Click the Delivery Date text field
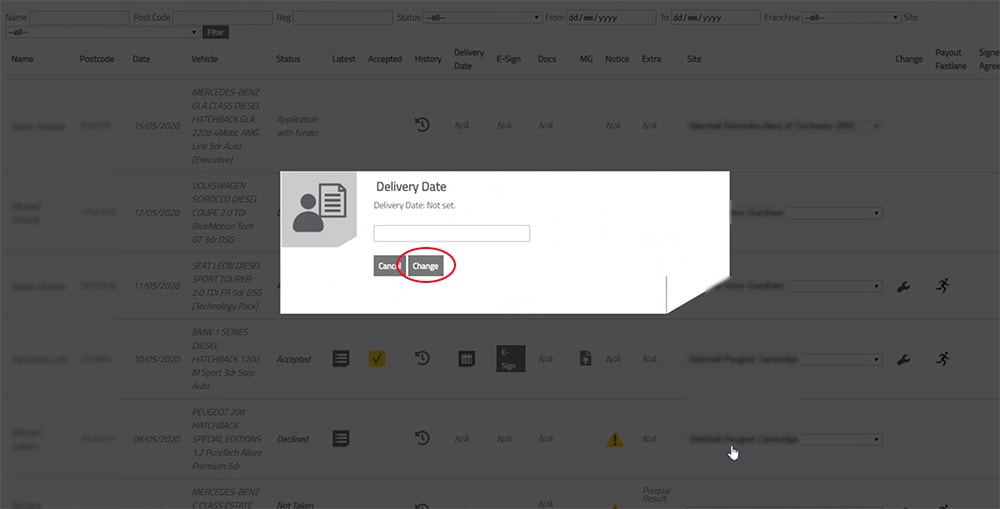 pos(451,233)
